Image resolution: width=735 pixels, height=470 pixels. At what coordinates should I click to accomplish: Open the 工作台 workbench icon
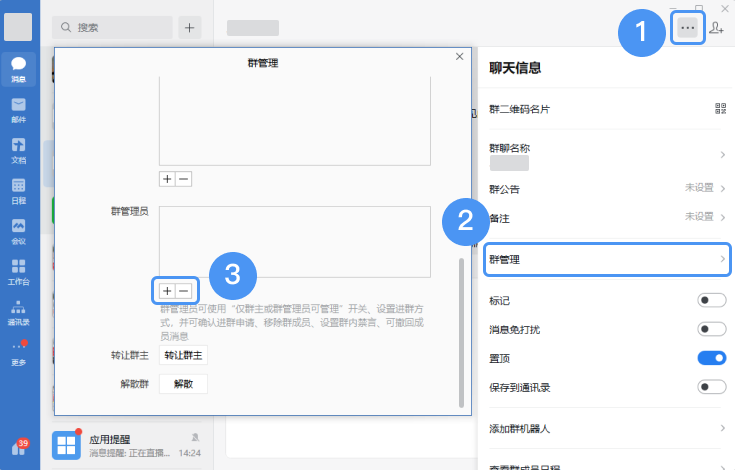pyautogui.click(x=19, y=270)
